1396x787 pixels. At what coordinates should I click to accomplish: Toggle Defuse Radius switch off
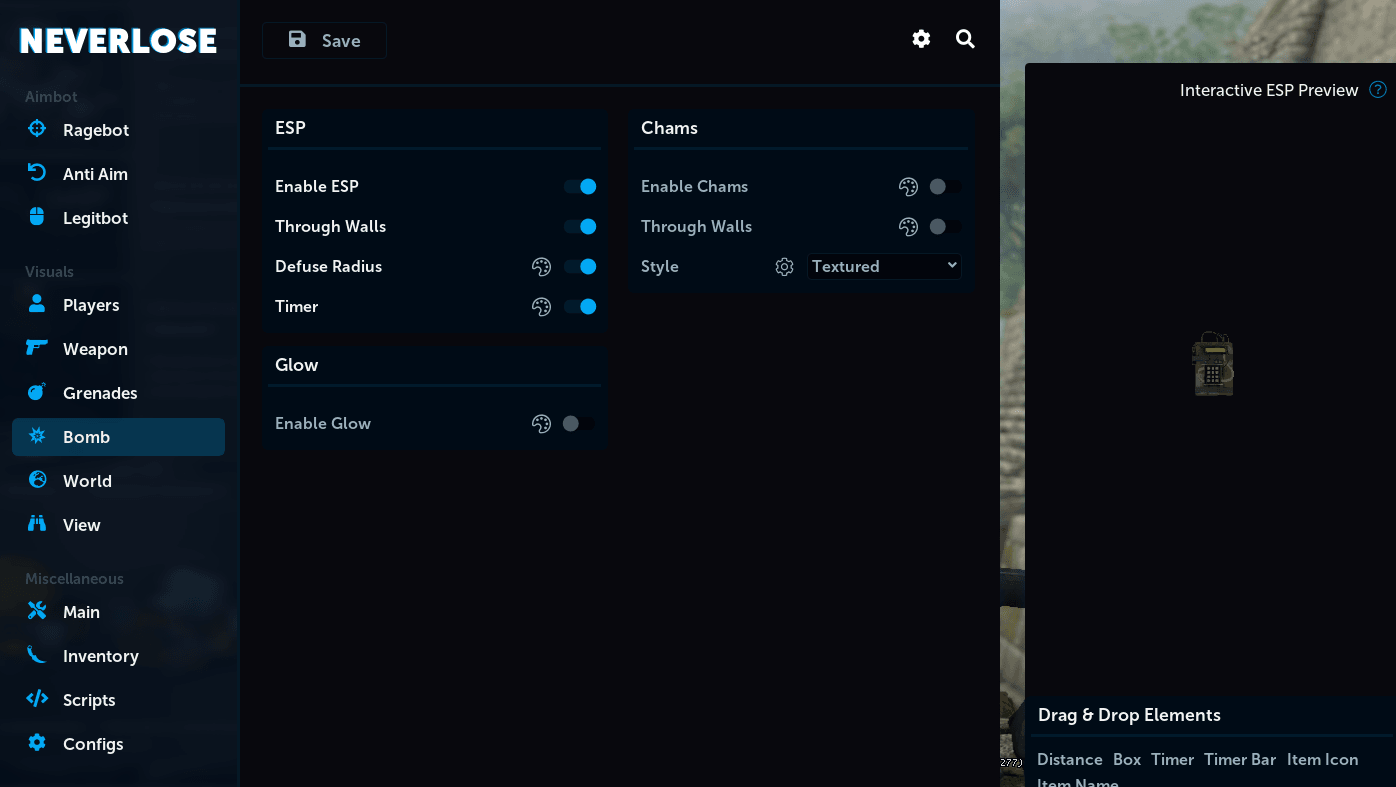[x=580, y=267]
